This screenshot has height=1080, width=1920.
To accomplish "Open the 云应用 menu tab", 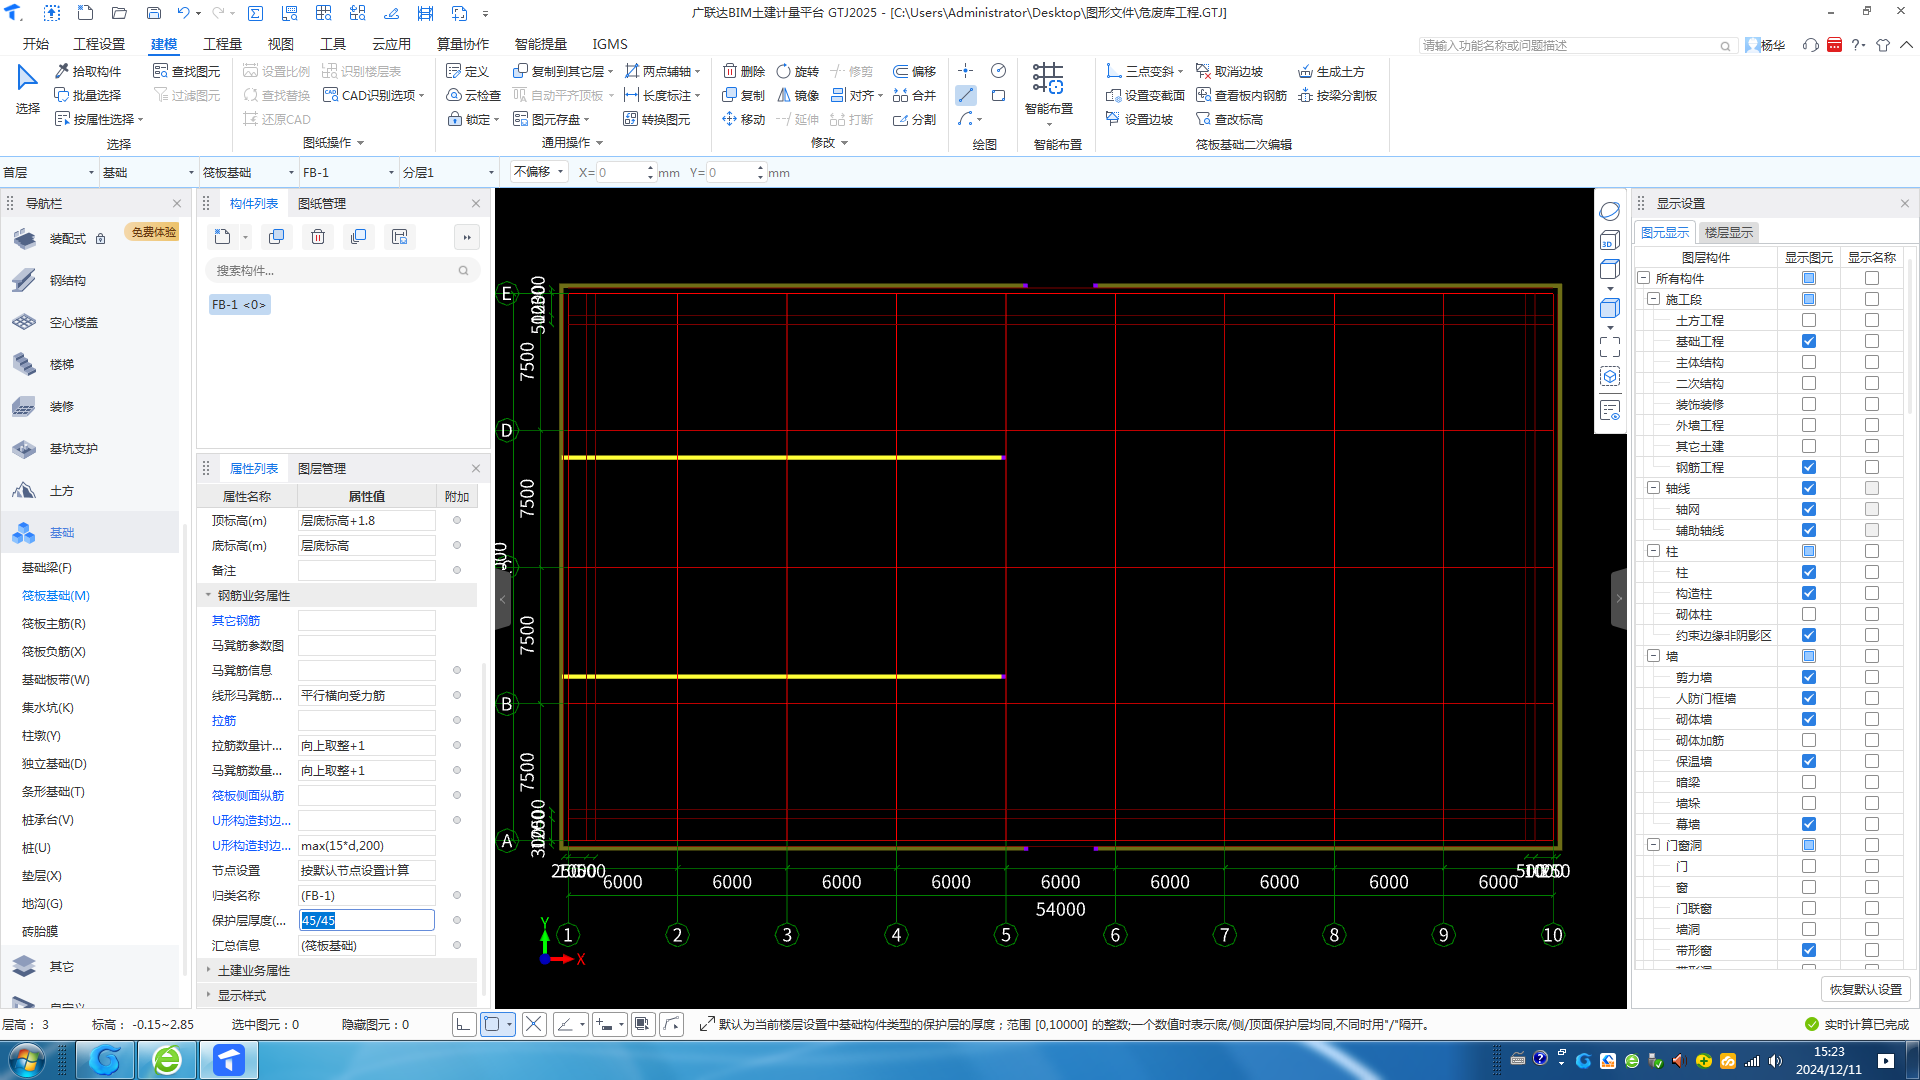I will [391, 44].
